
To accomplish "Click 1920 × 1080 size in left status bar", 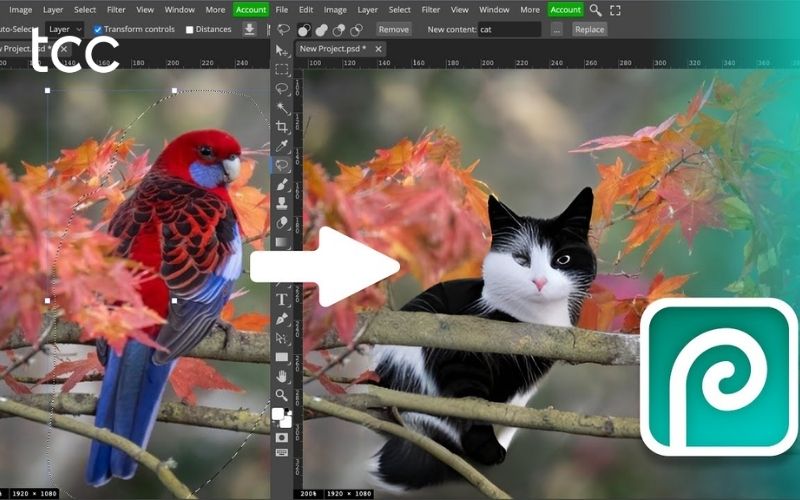I will [x=34, y=494].
